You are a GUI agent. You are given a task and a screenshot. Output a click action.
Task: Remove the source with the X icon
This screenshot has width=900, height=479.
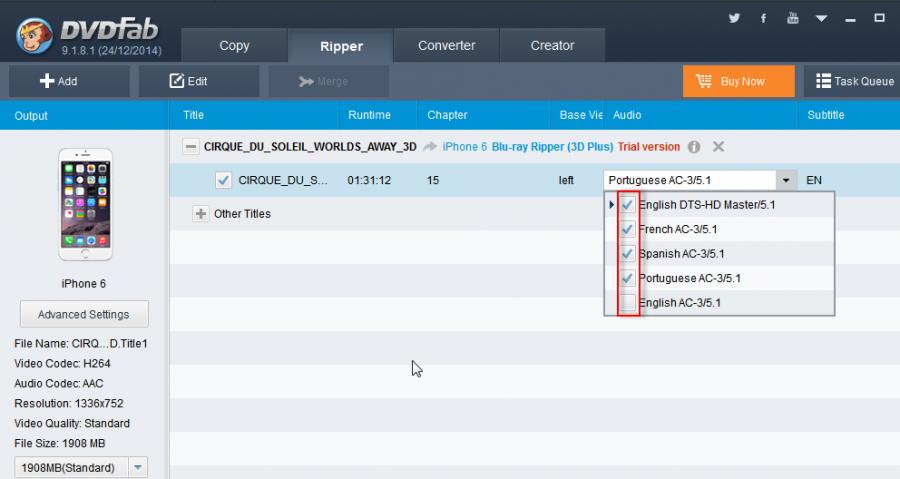point(718,147)
